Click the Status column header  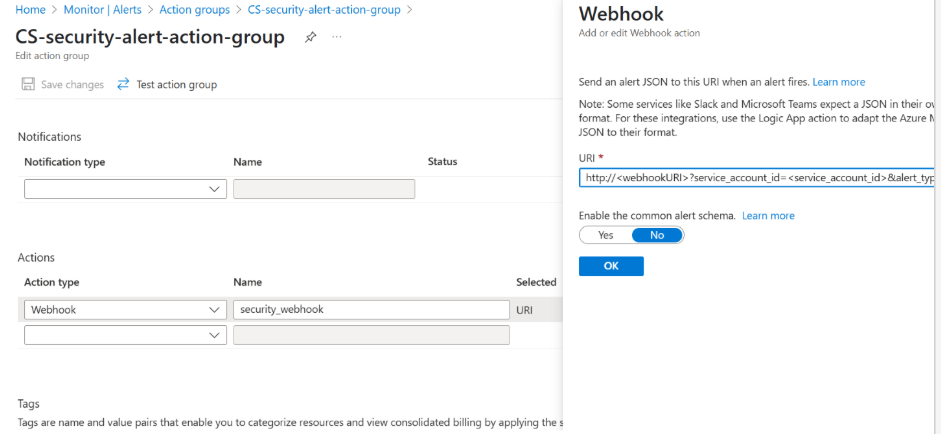click(442, 161)
